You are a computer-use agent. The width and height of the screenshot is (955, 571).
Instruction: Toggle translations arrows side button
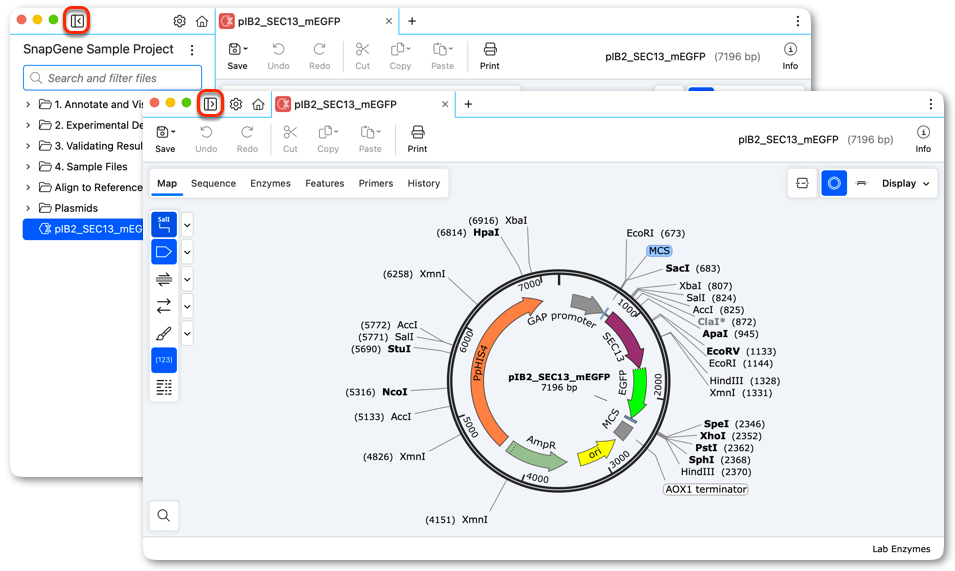[x=164, y=306]
